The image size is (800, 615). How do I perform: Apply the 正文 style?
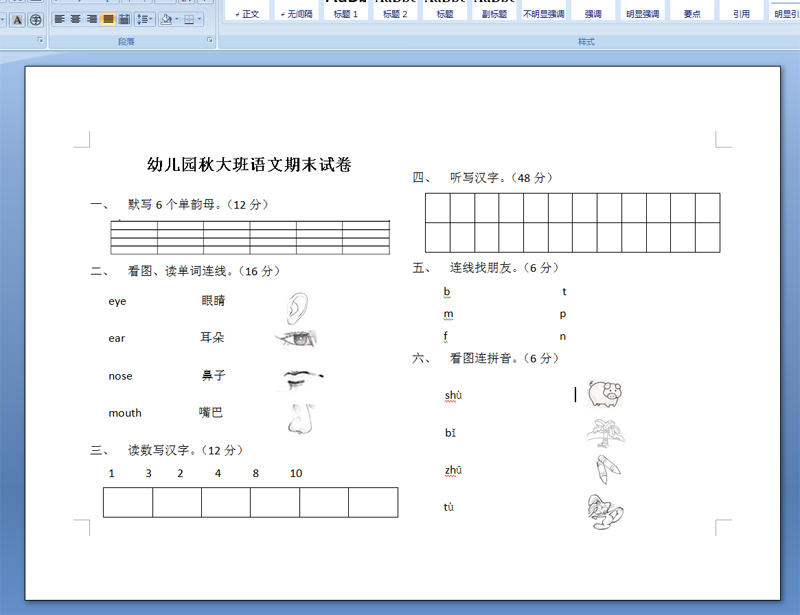(x=247, y=10)
